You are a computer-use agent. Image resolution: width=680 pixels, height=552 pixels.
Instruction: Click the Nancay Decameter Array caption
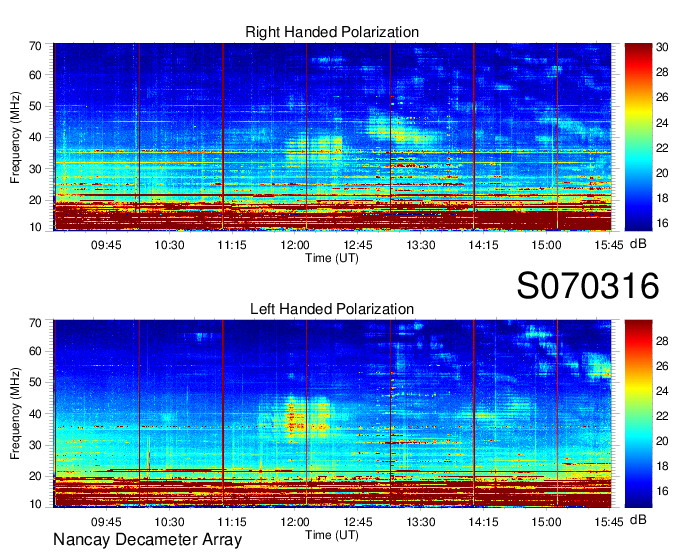(x=147, y=539)
